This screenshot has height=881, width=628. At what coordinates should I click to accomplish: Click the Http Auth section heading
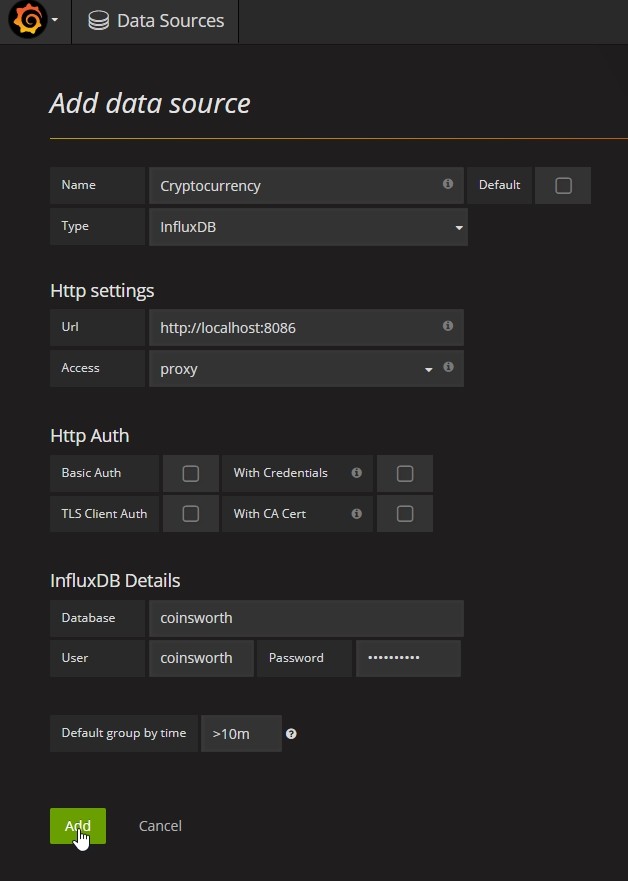[x=90, y=435]
